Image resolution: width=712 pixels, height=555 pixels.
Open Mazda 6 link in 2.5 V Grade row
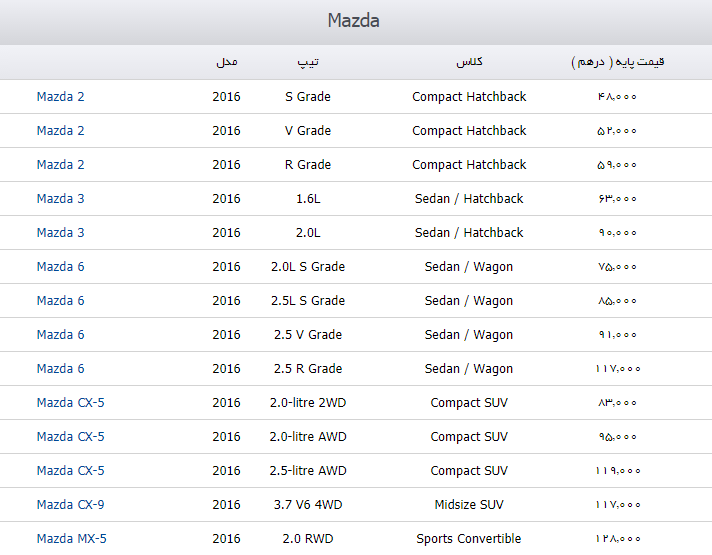point(60,335)
